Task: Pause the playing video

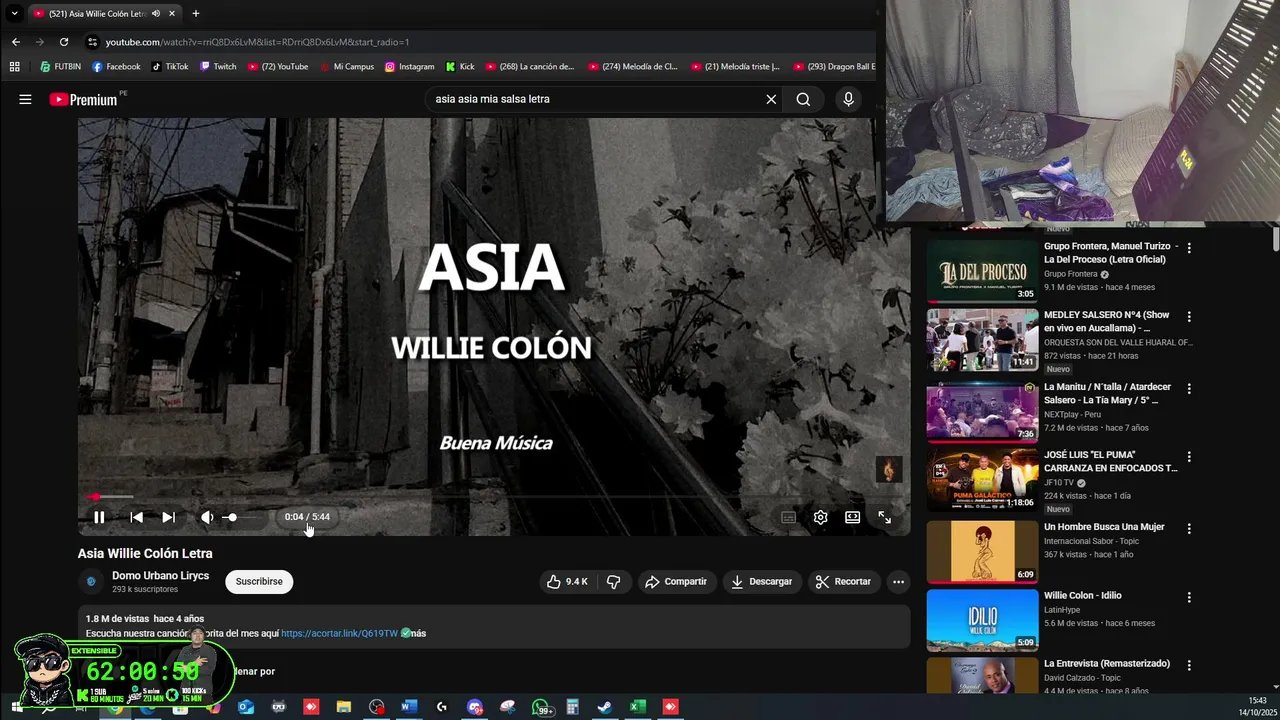Action: point(99,517)
